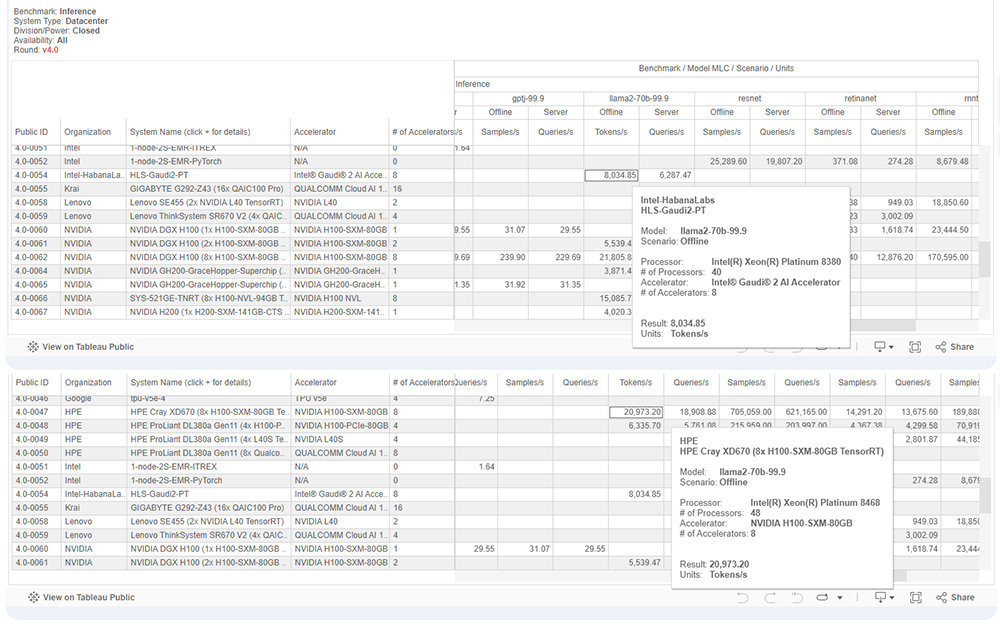Click the replay/reset icon in the bottom toolbar
Viewport: 1000px width, 627px height.
tap(797, 597)
